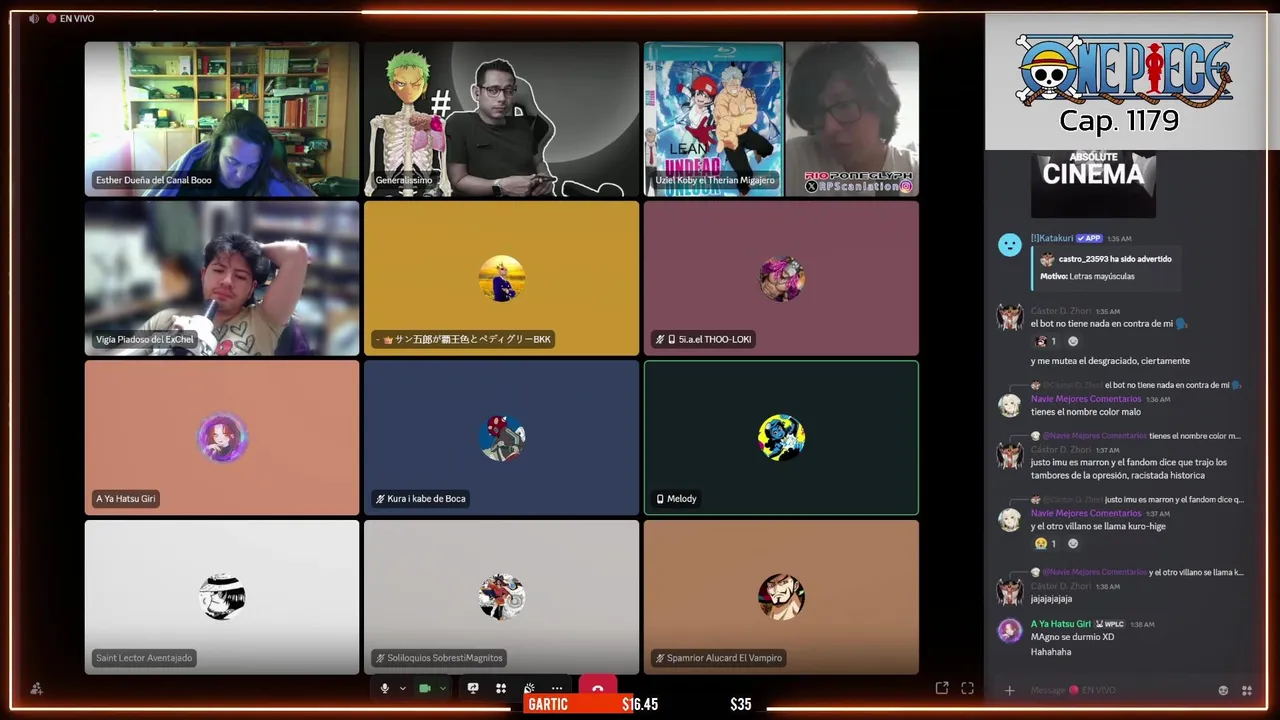The image size is (1280, 720).
Task: Click avatar in Saint Lector Aventajado tile
Action: [x=222, y=597]
